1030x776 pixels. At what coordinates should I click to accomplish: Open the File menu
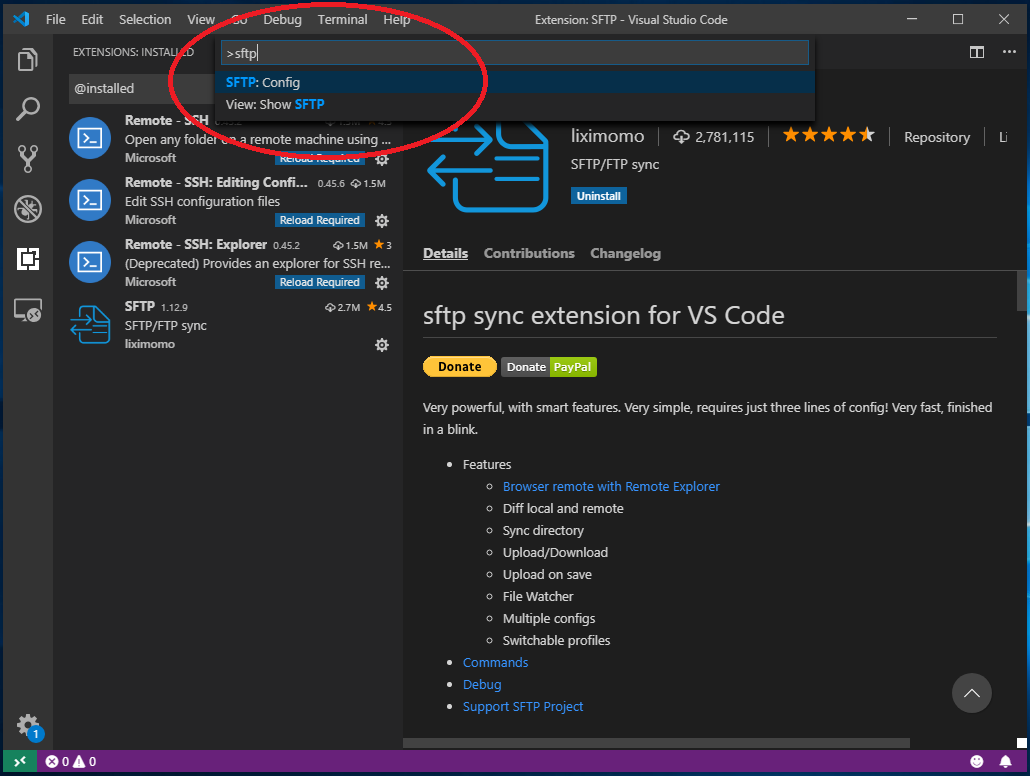(55, 20)
